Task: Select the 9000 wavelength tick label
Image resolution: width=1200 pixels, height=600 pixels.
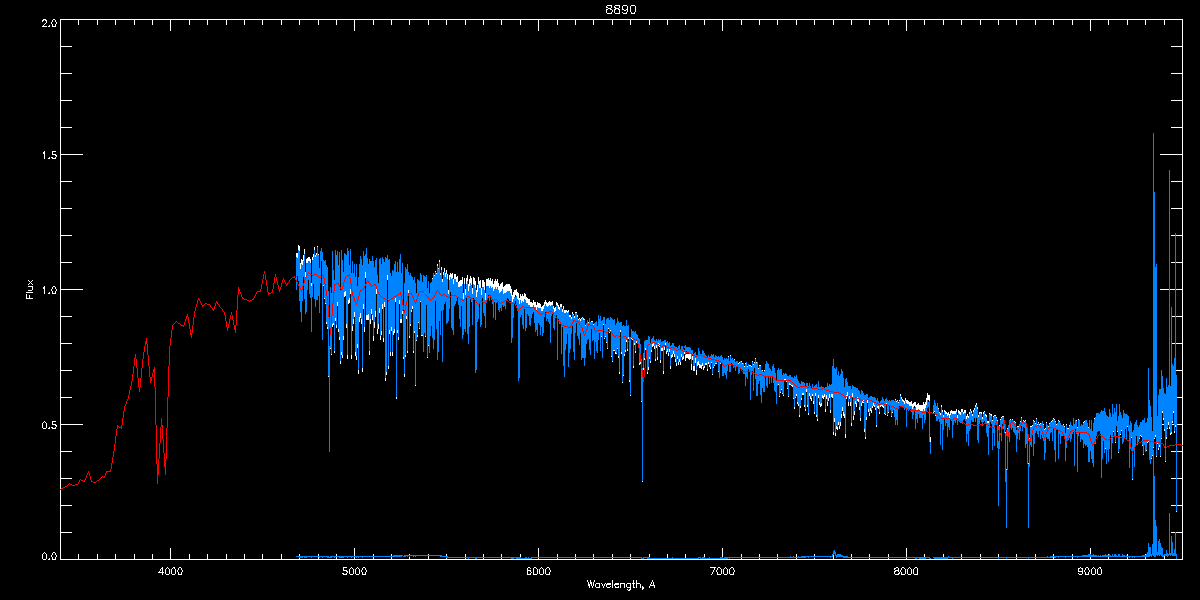Action: click(x=1090, y=571)
